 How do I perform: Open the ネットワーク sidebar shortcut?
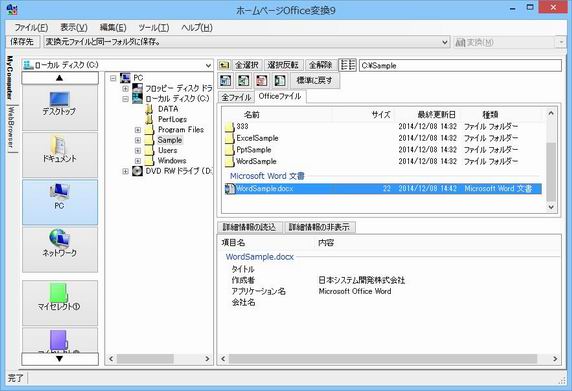(60, 249)
